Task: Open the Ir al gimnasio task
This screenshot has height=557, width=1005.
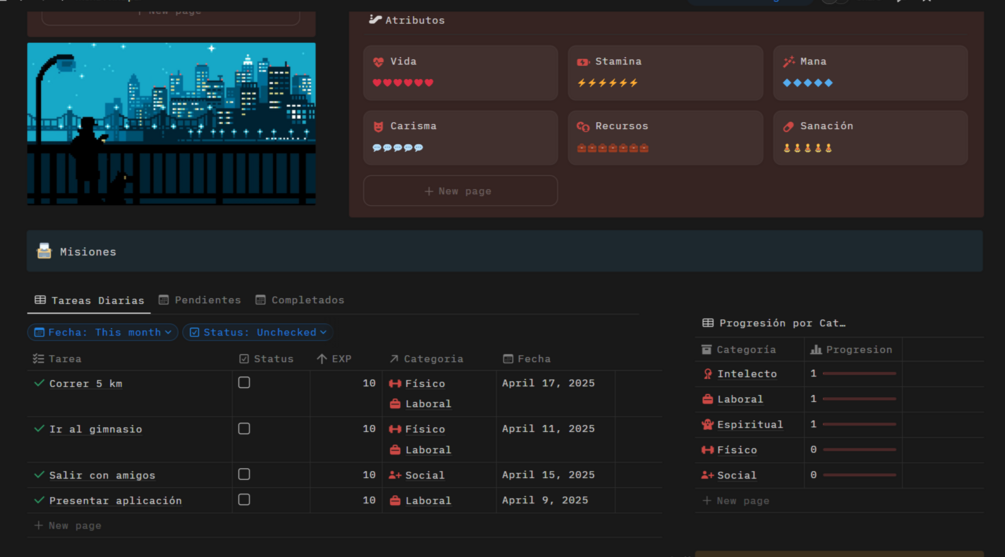Action: coord(96,429)
